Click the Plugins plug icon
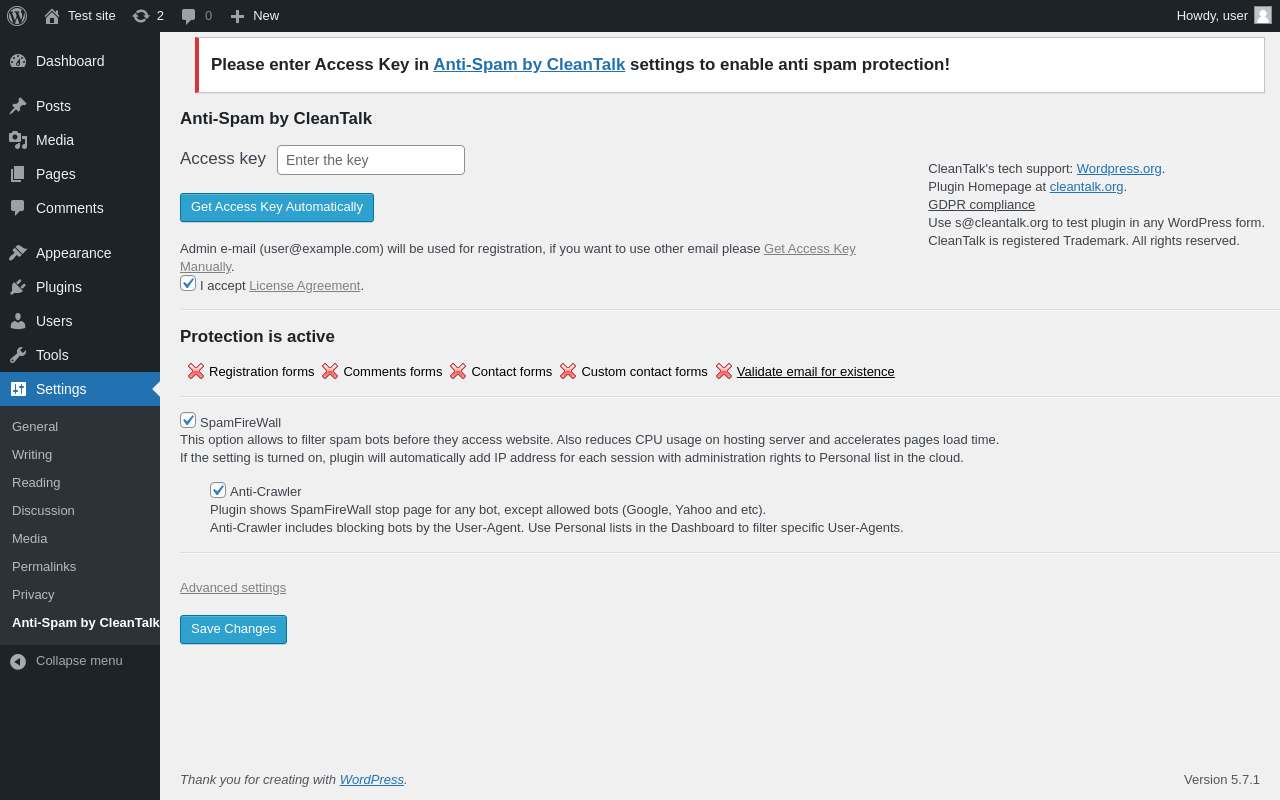The height and width of the screenshot is (800, 1280). [18, 287]
